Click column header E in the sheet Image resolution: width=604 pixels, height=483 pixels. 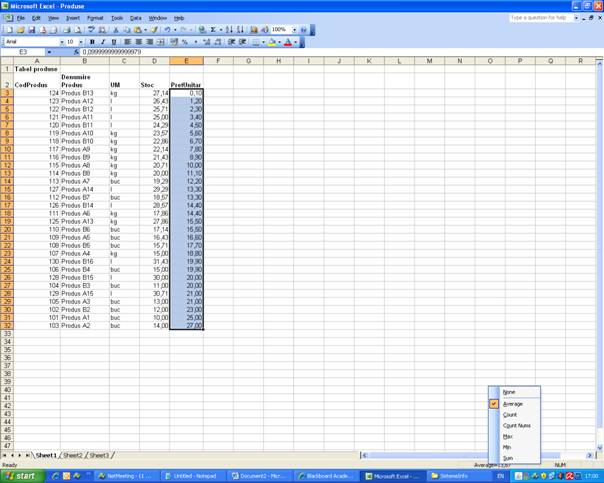point(186,61)
